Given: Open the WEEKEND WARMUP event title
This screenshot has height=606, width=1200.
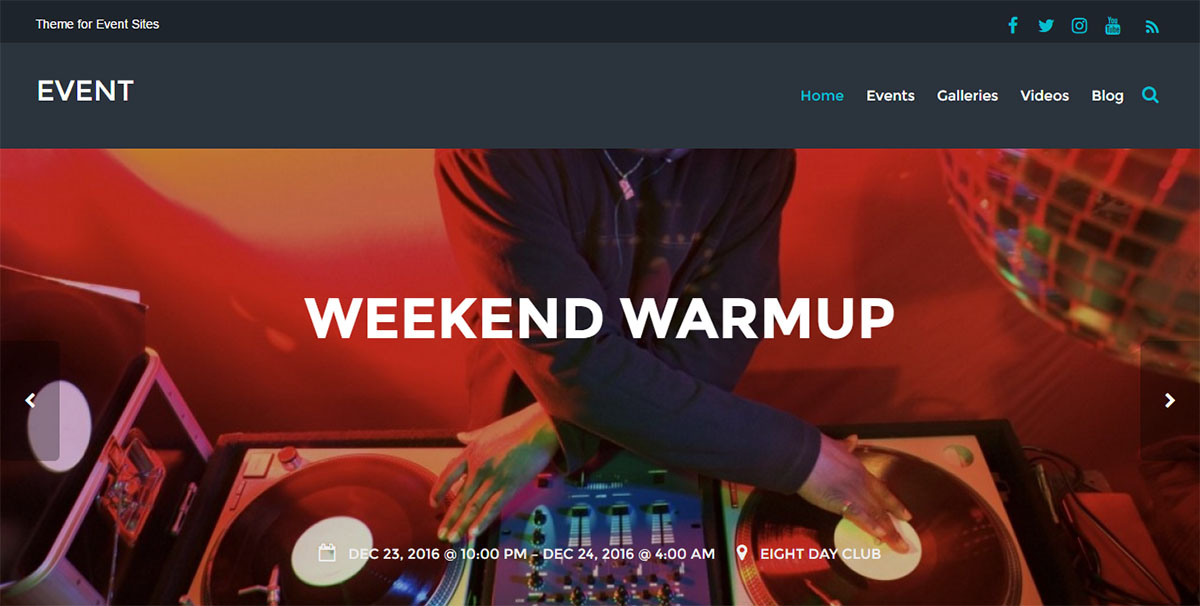Looking at the screenshot, I should tap(599, 317).
